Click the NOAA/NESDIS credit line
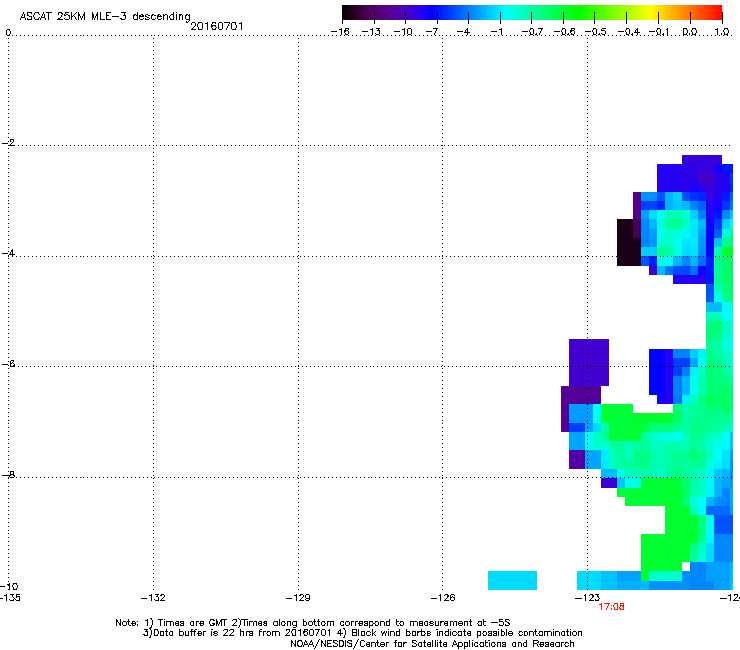The width and height of the screenshot is (740, 650). 432,644
